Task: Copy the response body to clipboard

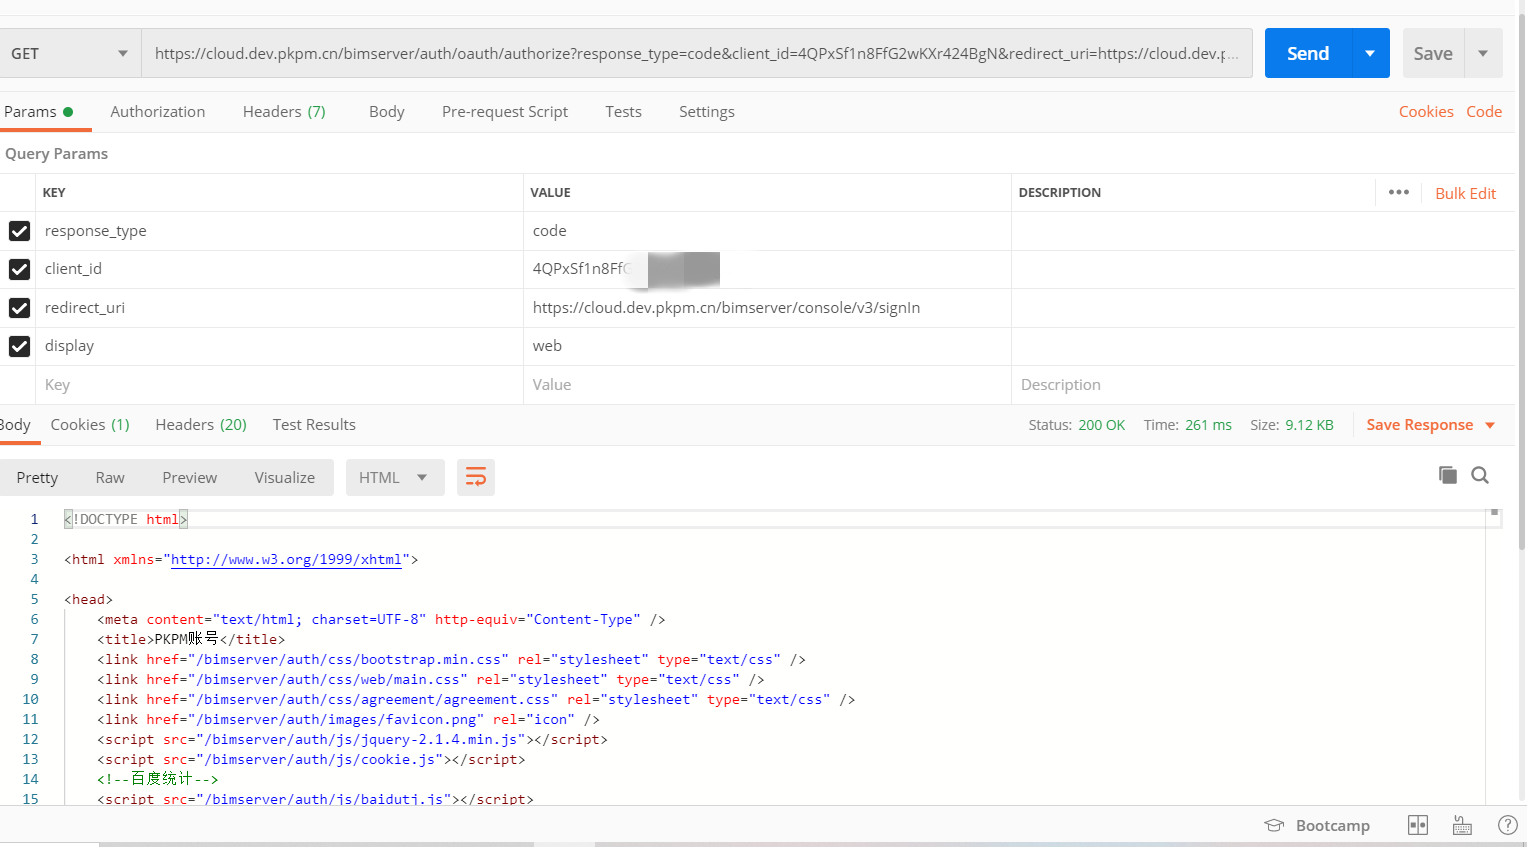Action: coord(1447,475)
